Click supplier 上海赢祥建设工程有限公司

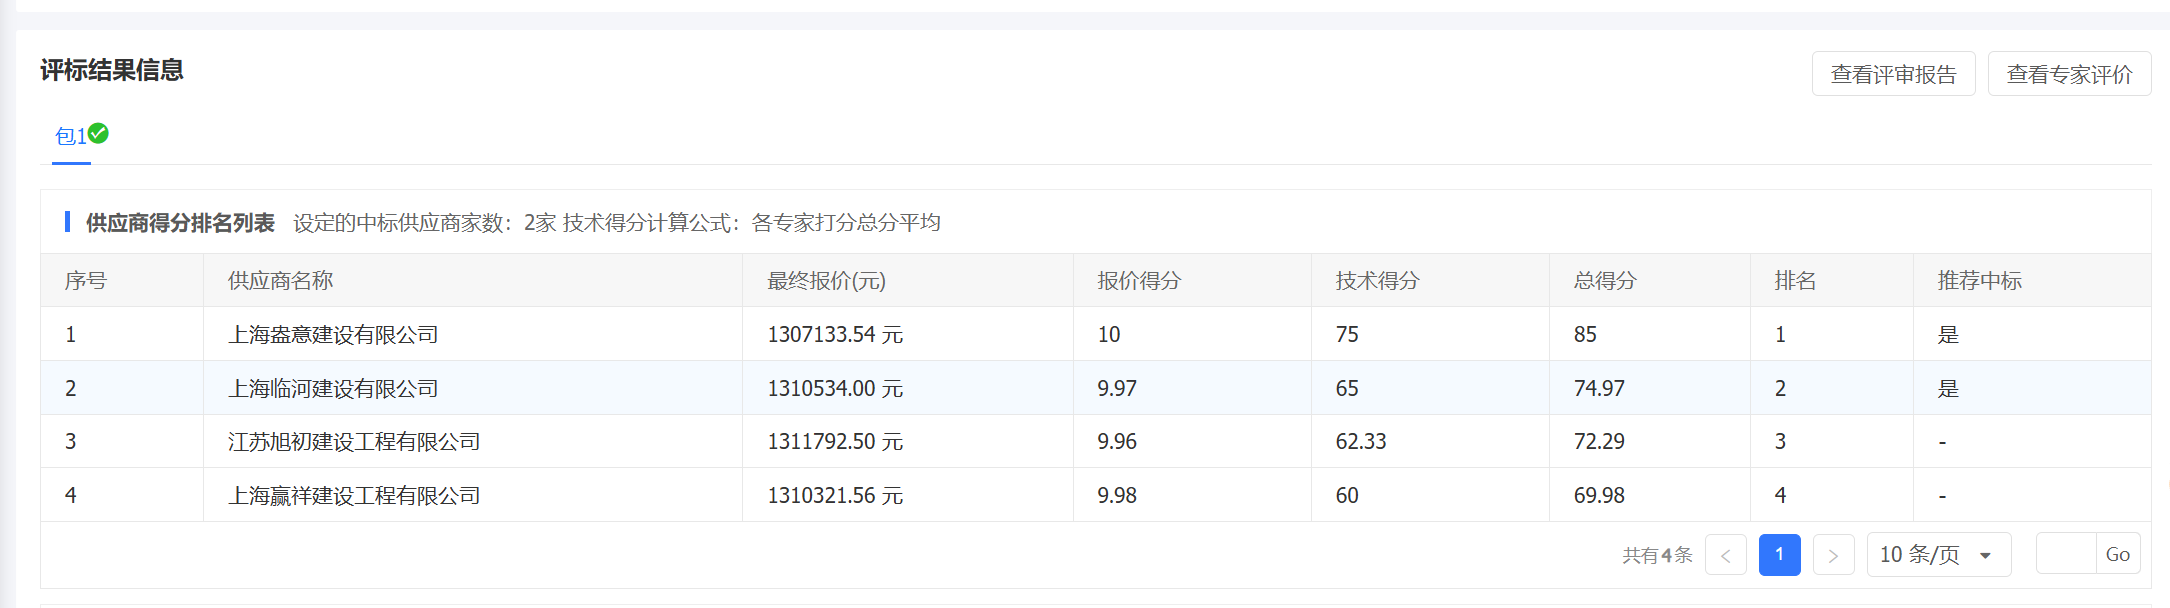[354, 495]
